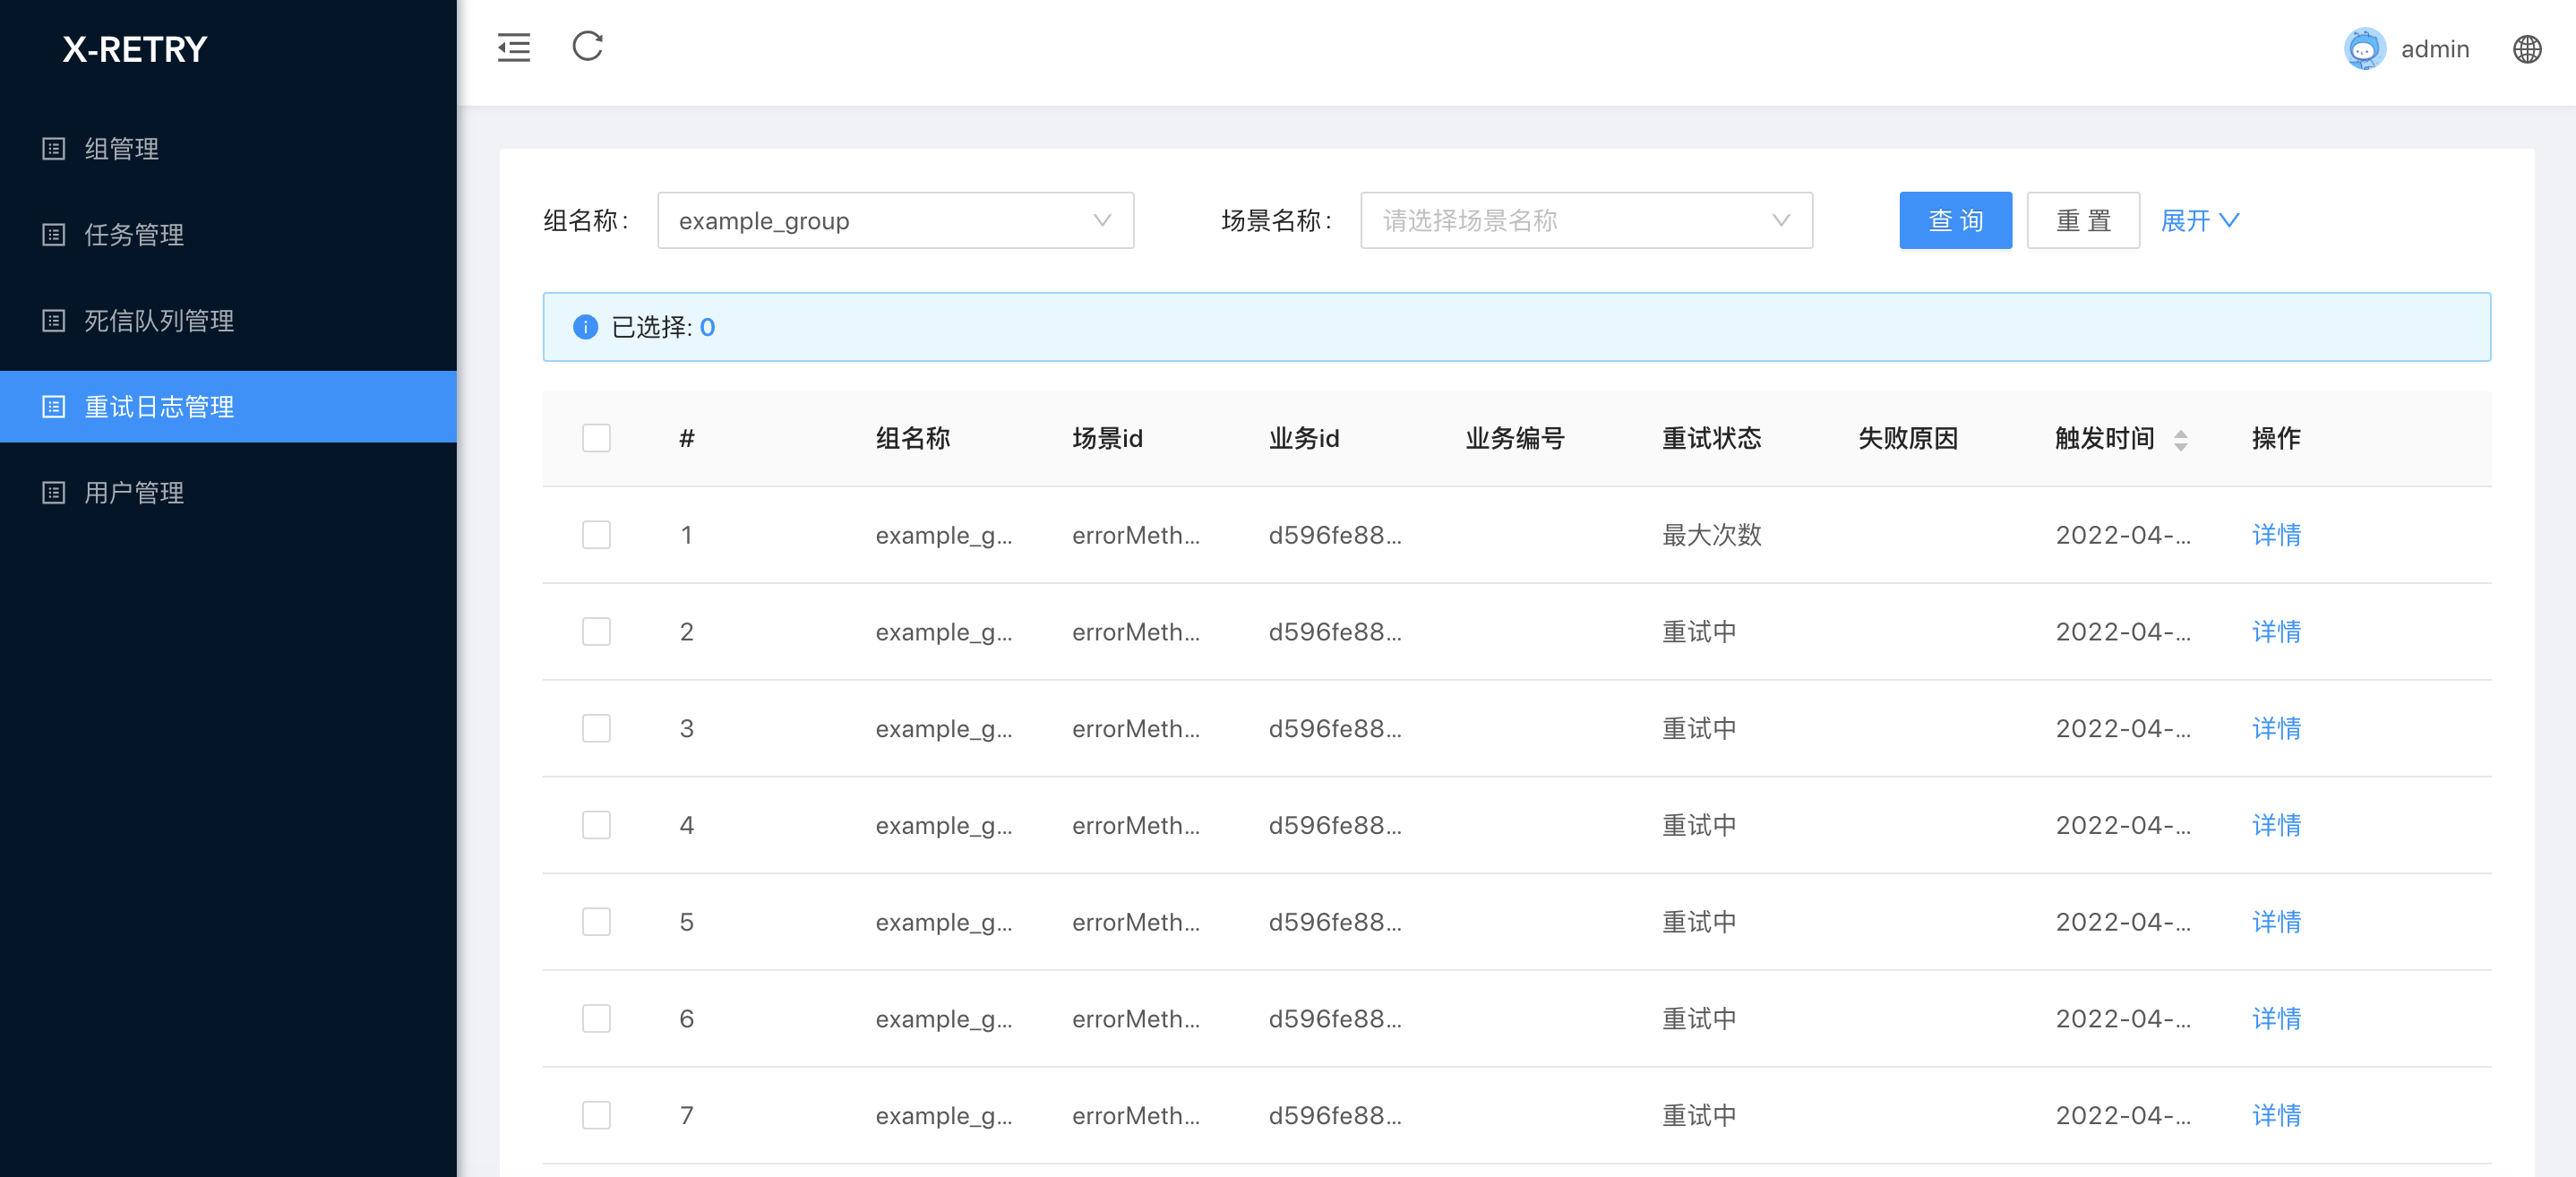This screenshot has height=1177, width=2576.
Task: Go to 任务管理 menu item
Action: point(134,235)
